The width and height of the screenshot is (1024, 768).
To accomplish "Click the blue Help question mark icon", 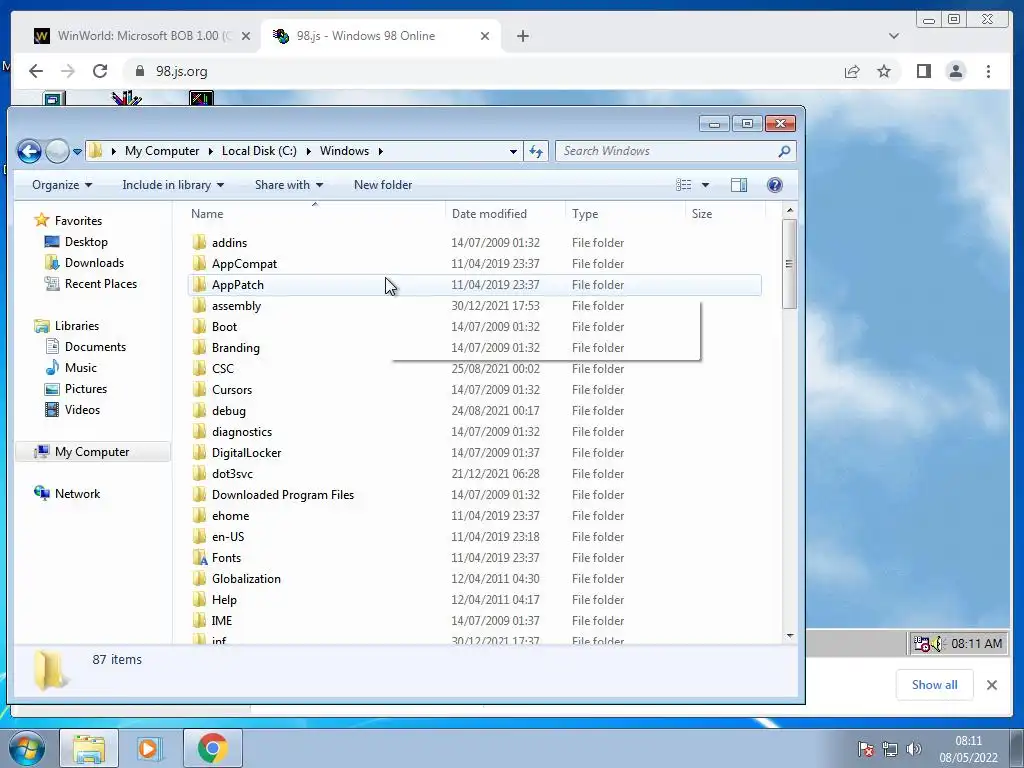I will point(775,185).
